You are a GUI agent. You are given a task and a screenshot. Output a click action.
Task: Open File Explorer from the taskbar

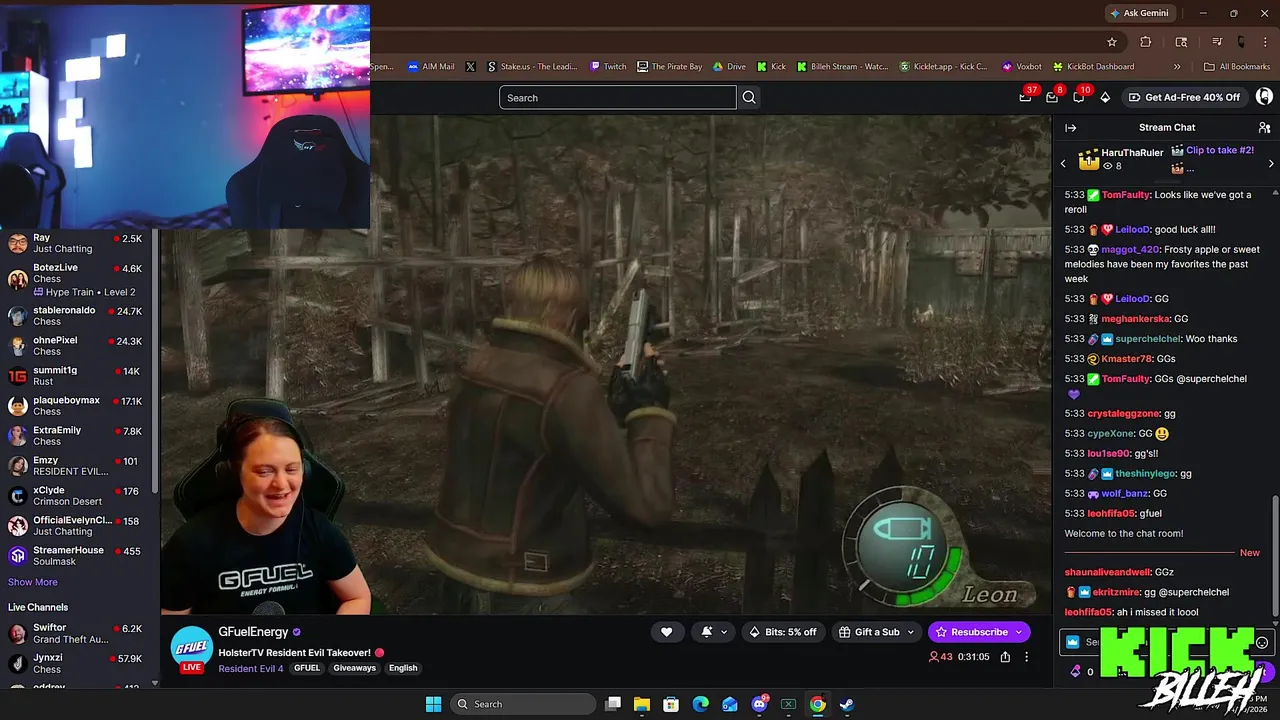[642, 704]
